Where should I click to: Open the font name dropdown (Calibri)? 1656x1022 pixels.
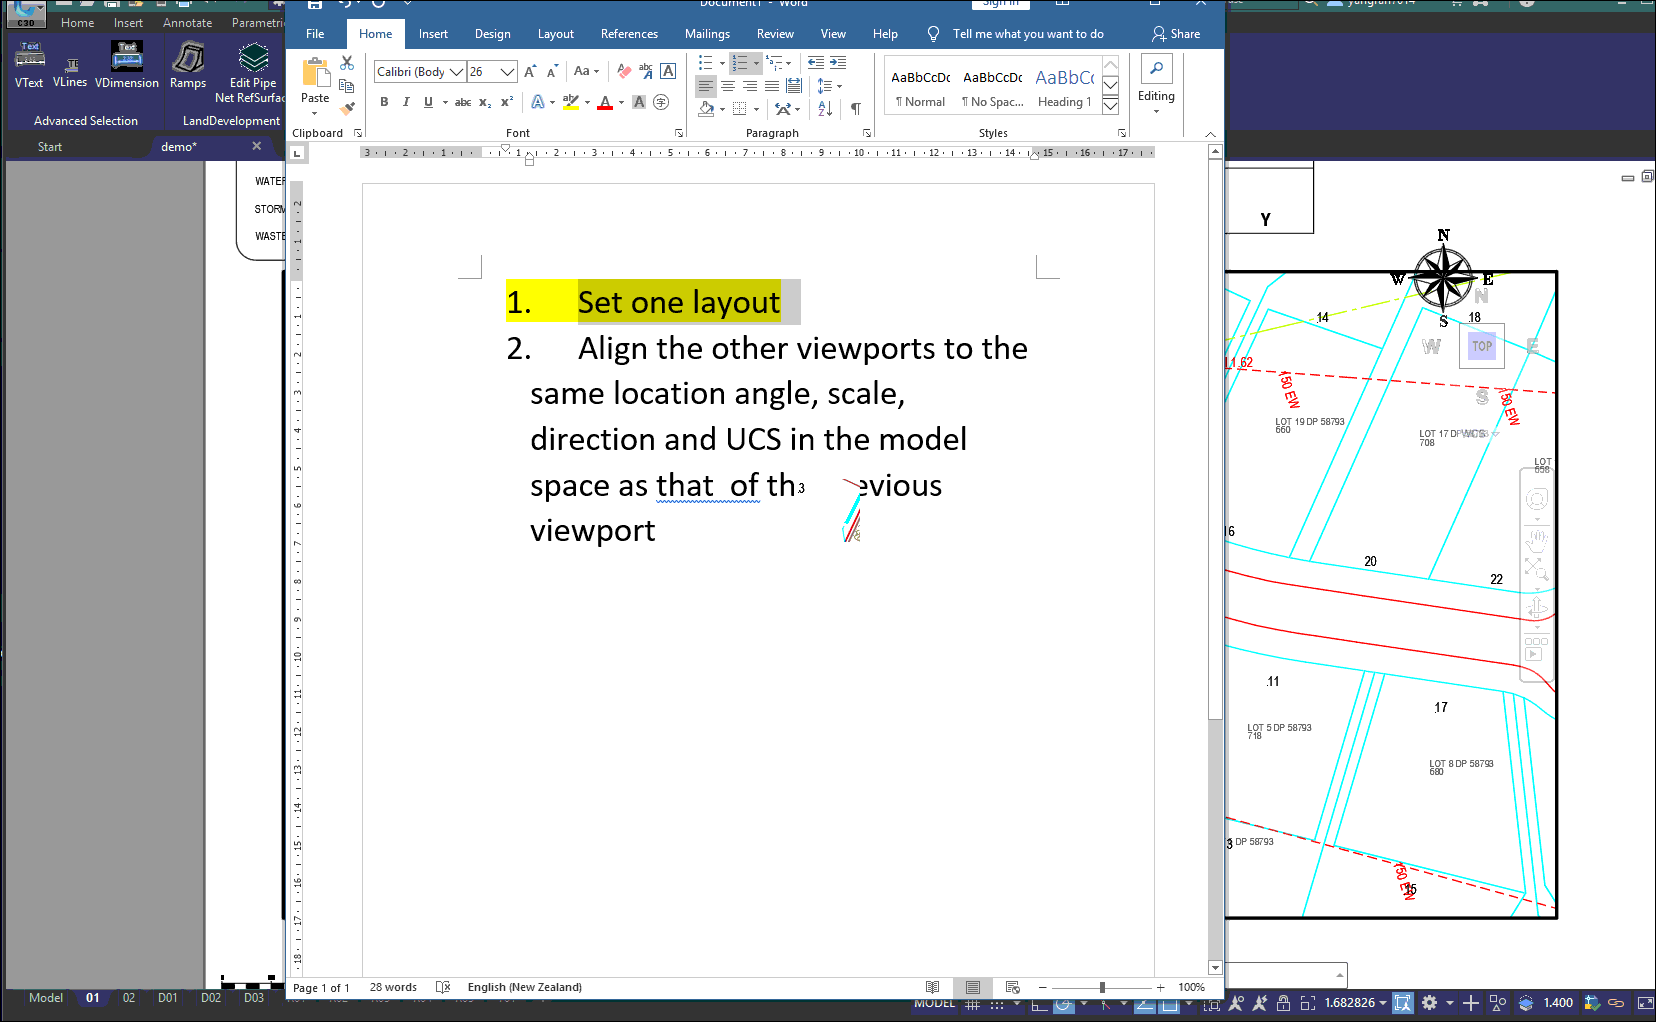click(457, 72)
